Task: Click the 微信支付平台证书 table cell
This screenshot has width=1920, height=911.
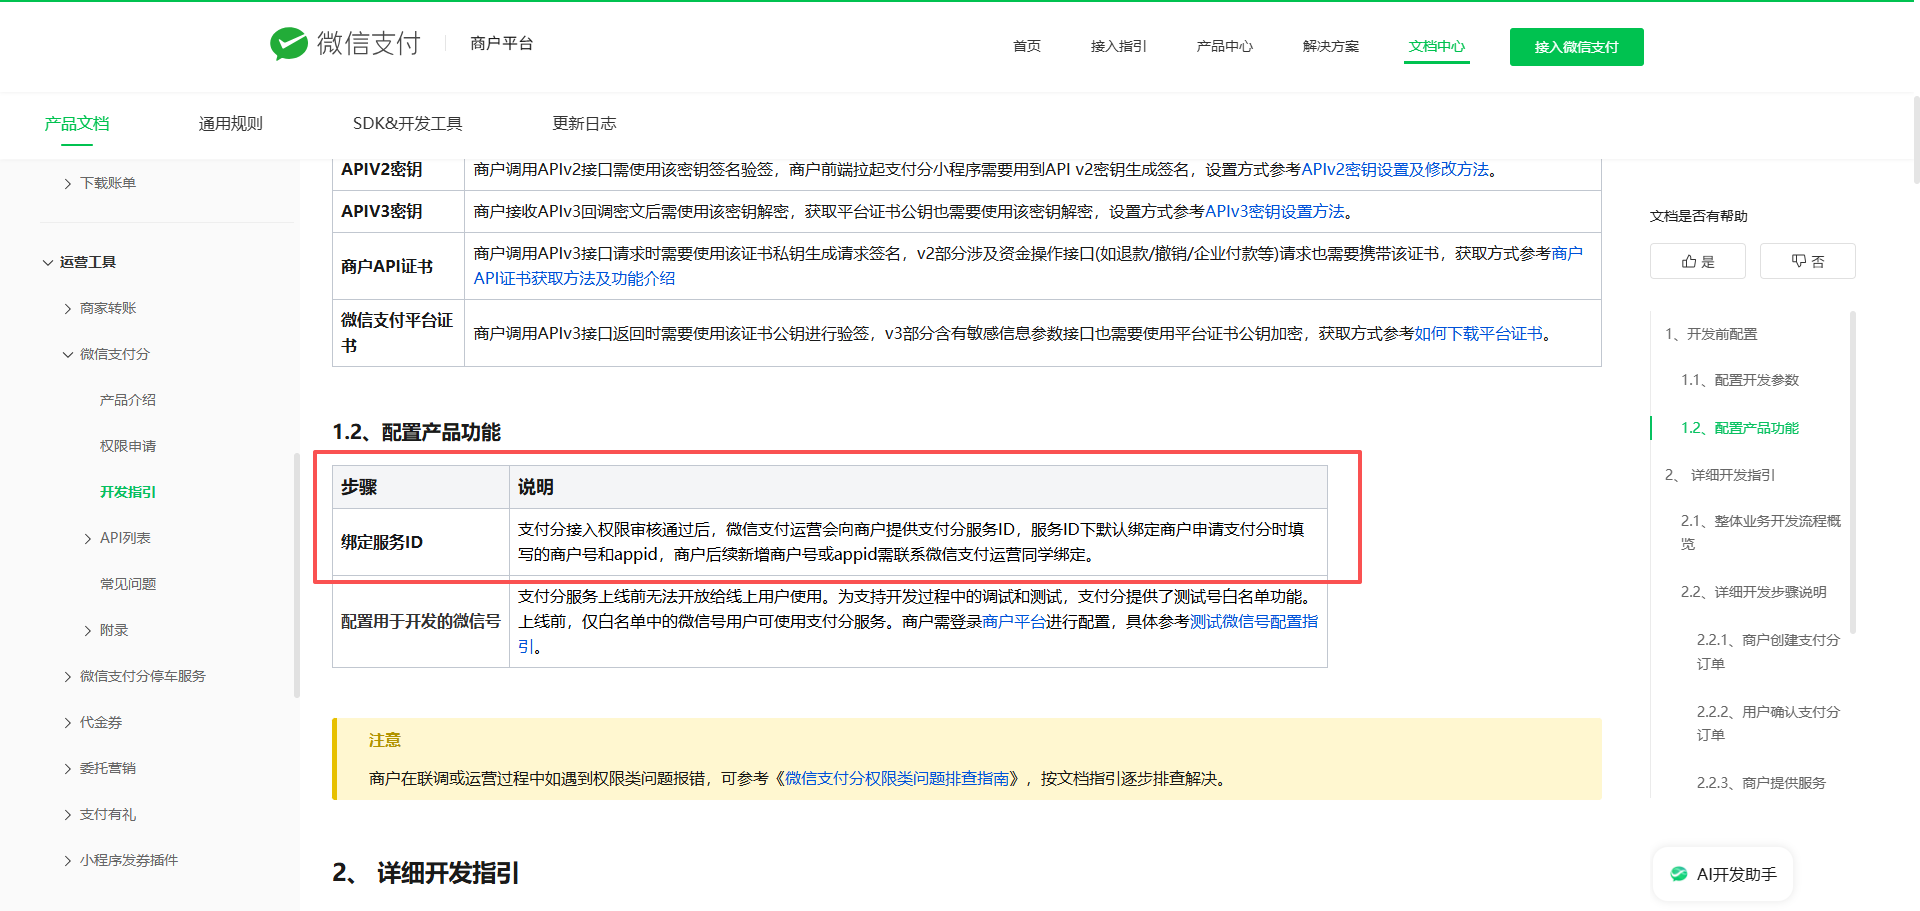Action: (398, 333)
